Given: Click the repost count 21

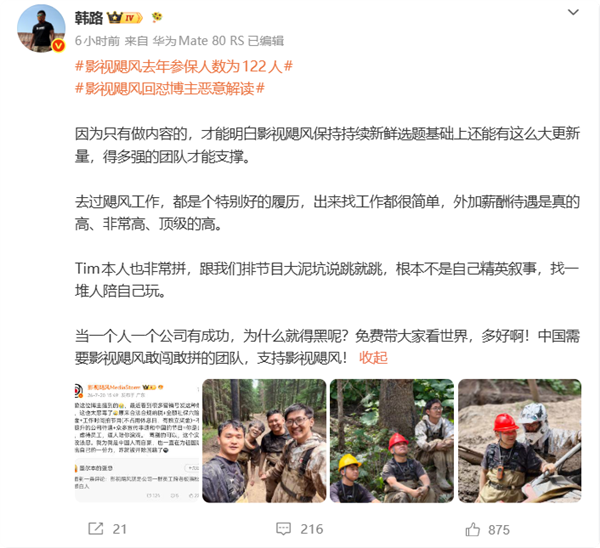Looking at the screenshot, I should click(x=120, y=529).
